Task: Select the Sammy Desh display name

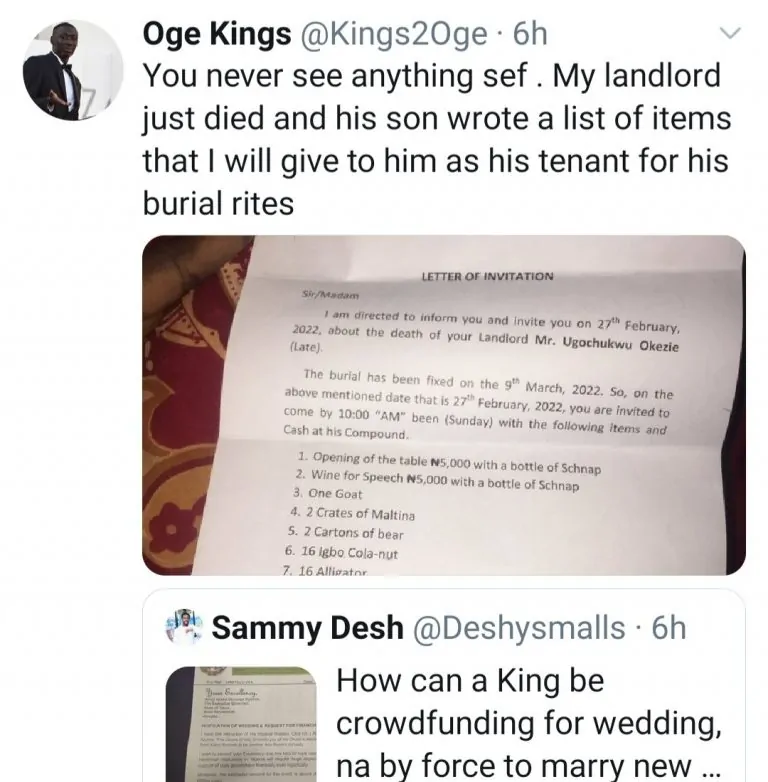Action: click(308, 628)
